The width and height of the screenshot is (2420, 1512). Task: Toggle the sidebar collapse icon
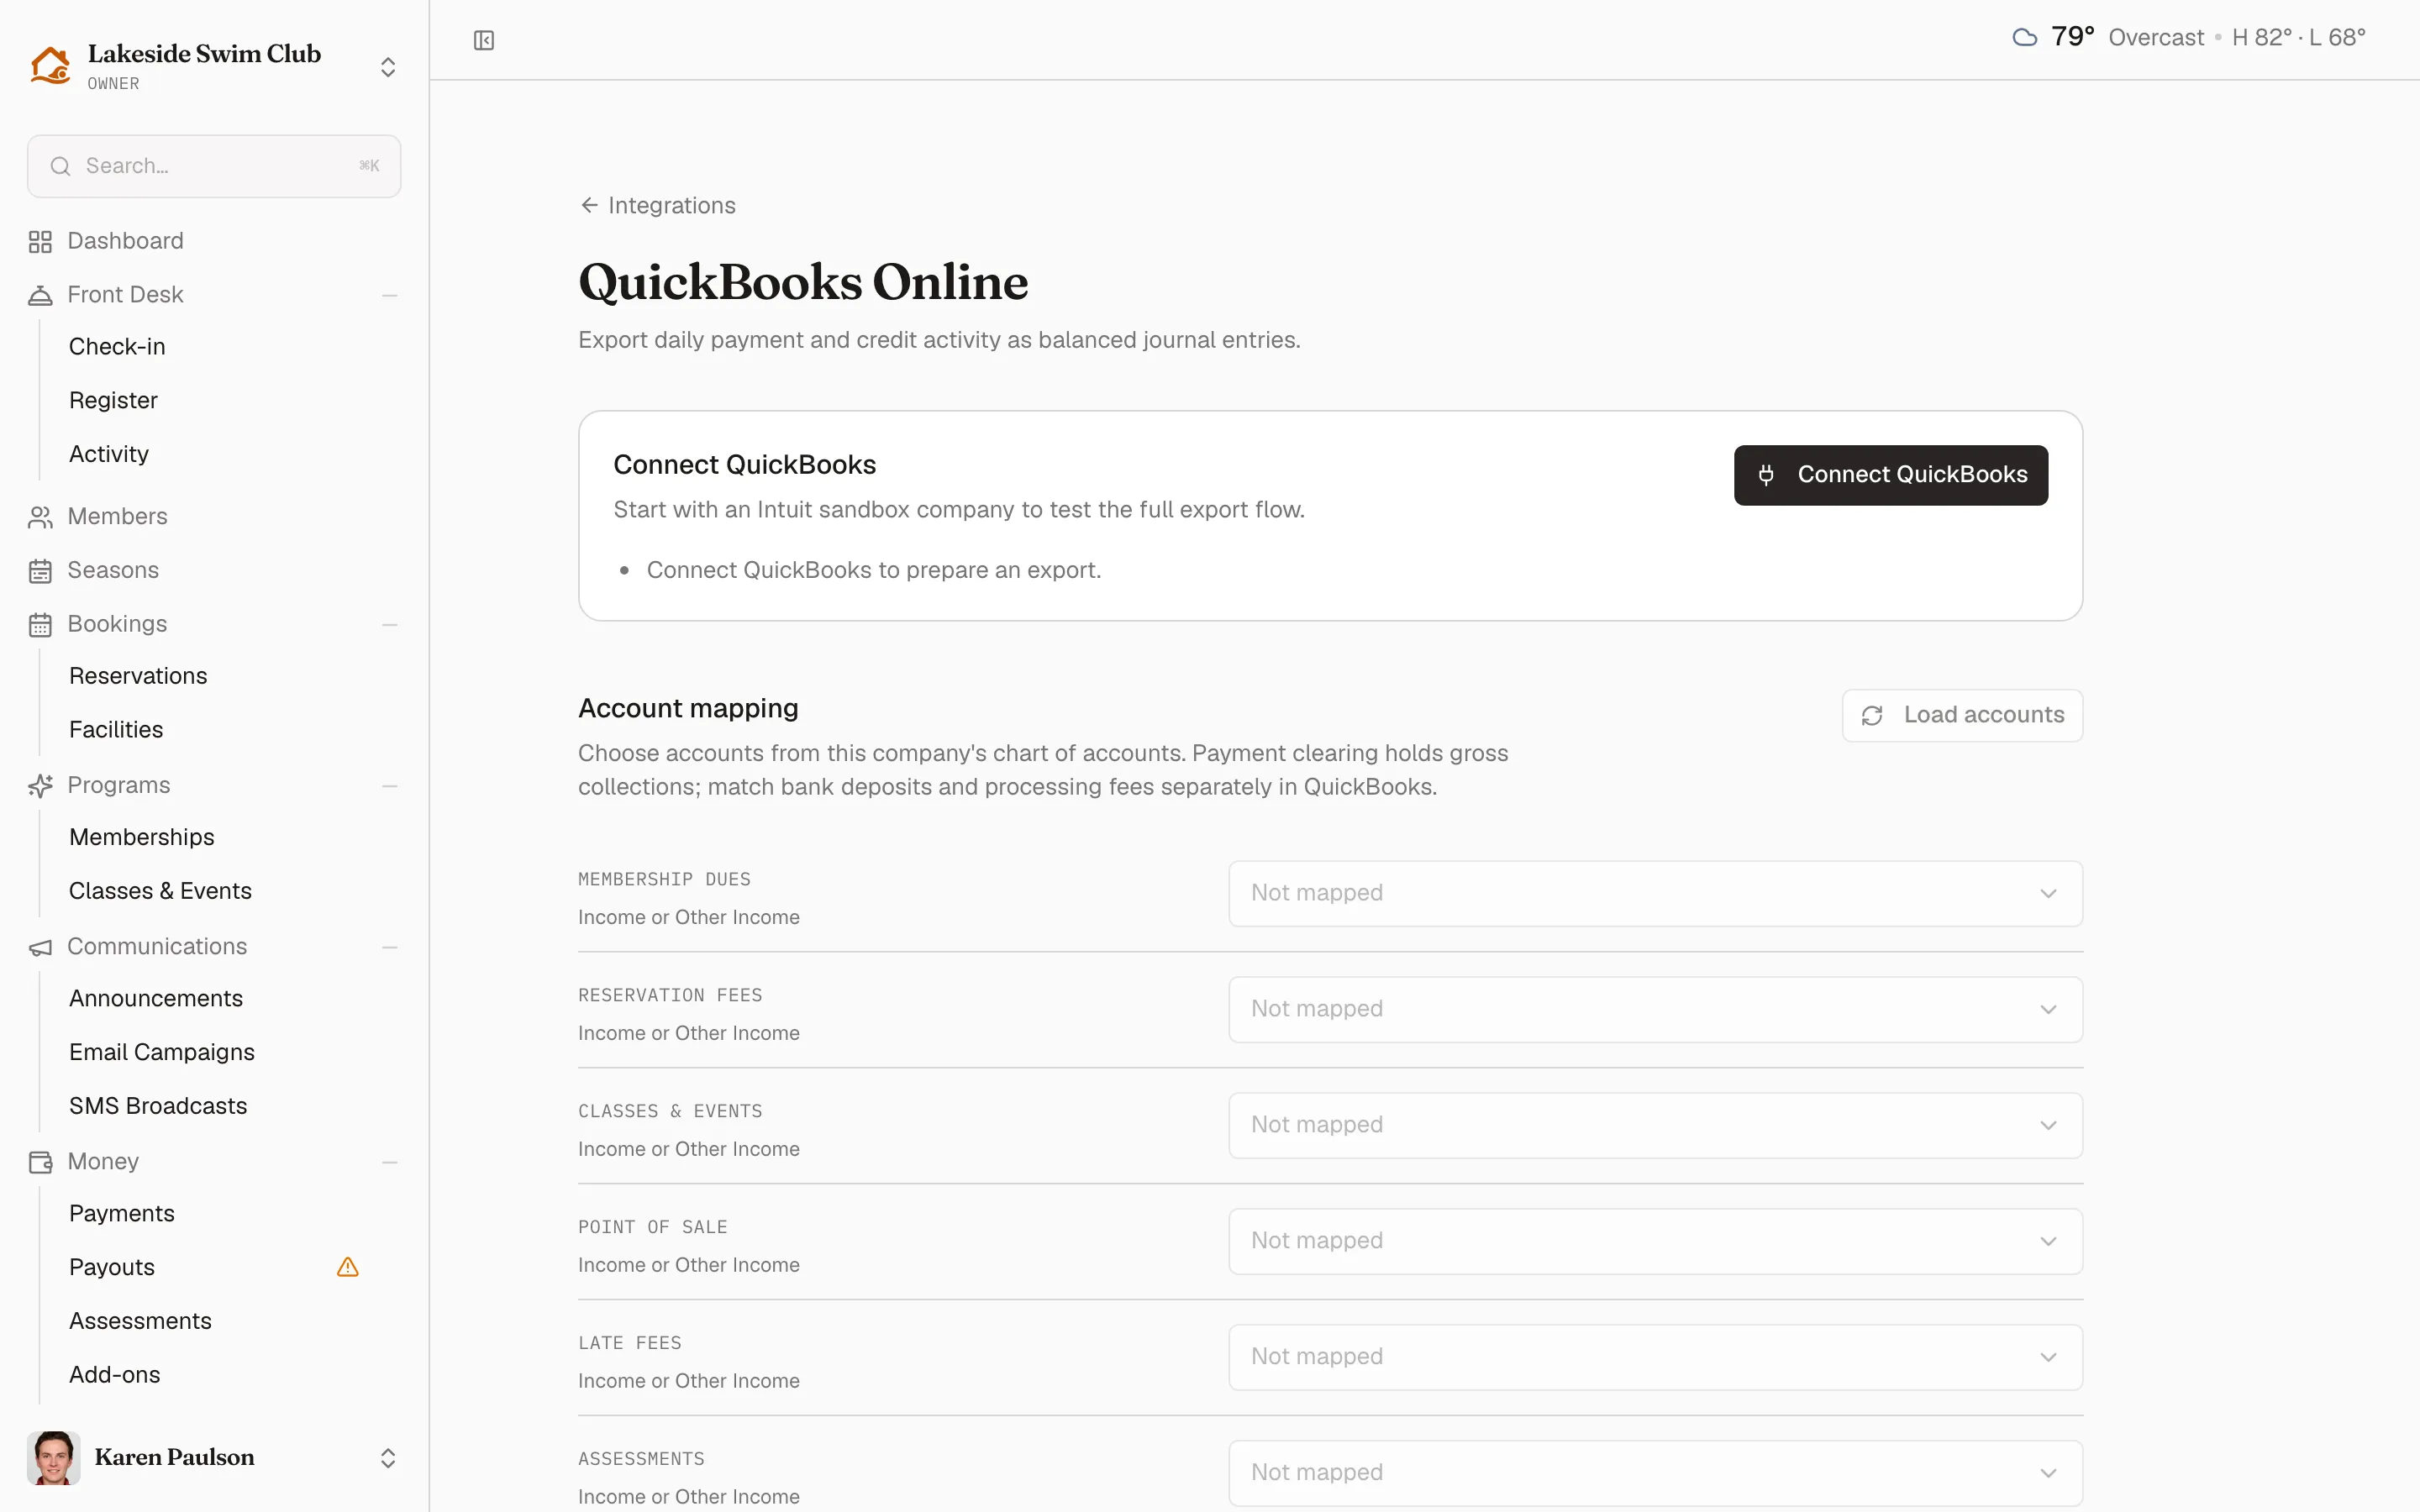click(484, 40)
